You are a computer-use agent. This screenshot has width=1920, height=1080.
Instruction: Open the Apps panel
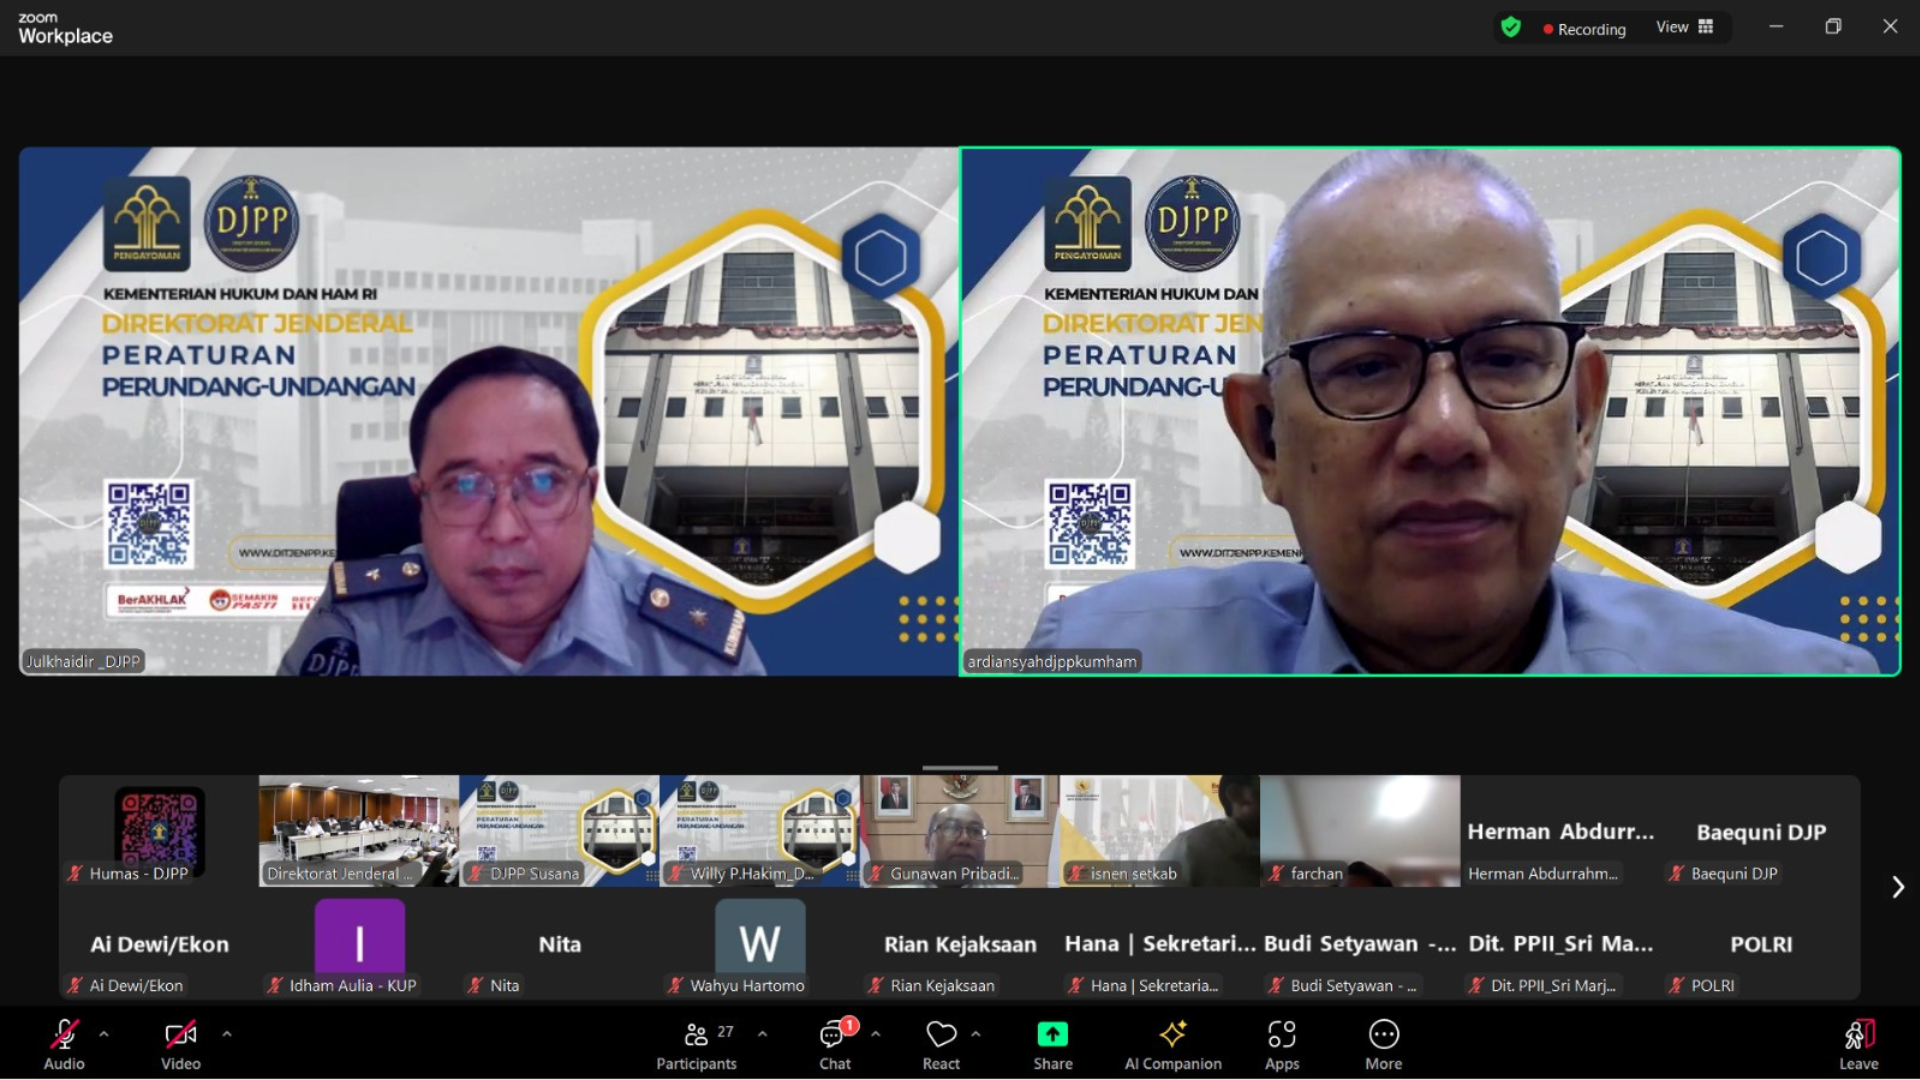1282,1044
